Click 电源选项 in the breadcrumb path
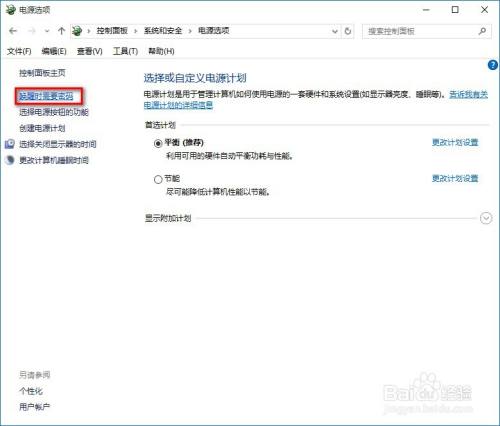This screenshot has height=426, width=500. [214, 31]
